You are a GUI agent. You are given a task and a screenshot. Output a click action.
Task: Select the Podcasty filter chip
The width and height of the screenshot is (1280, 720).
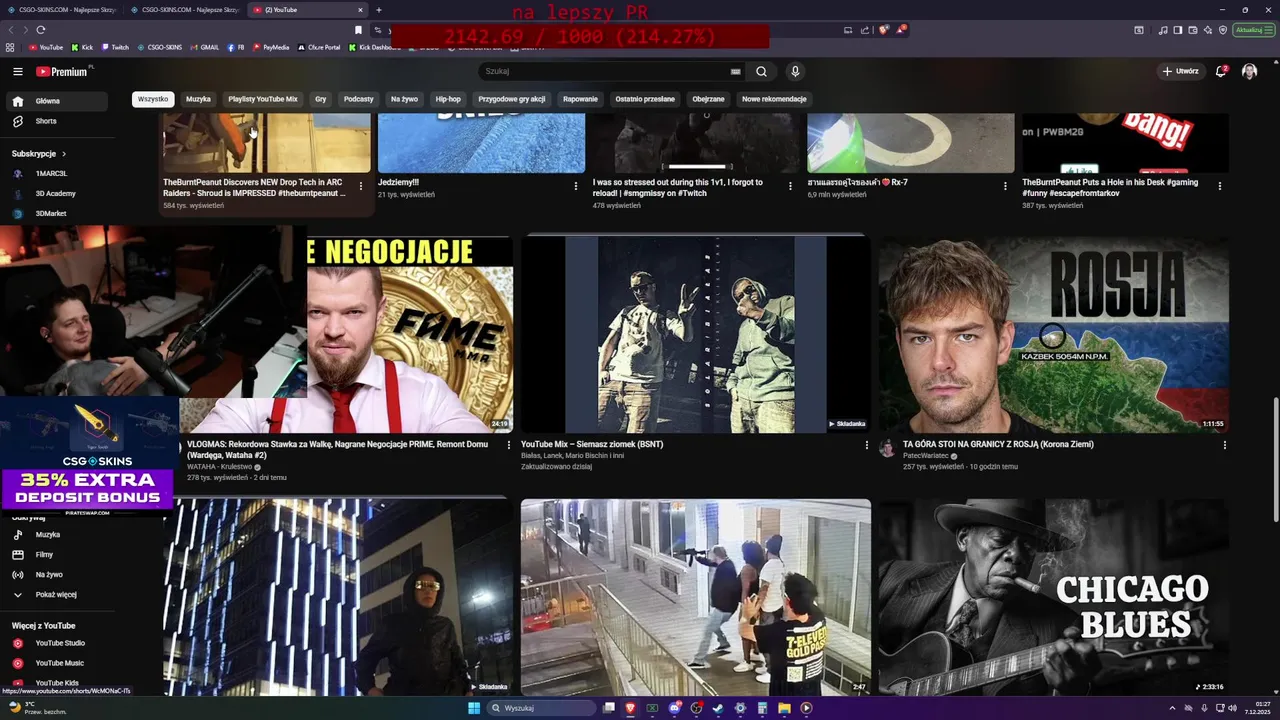[358, 99]
